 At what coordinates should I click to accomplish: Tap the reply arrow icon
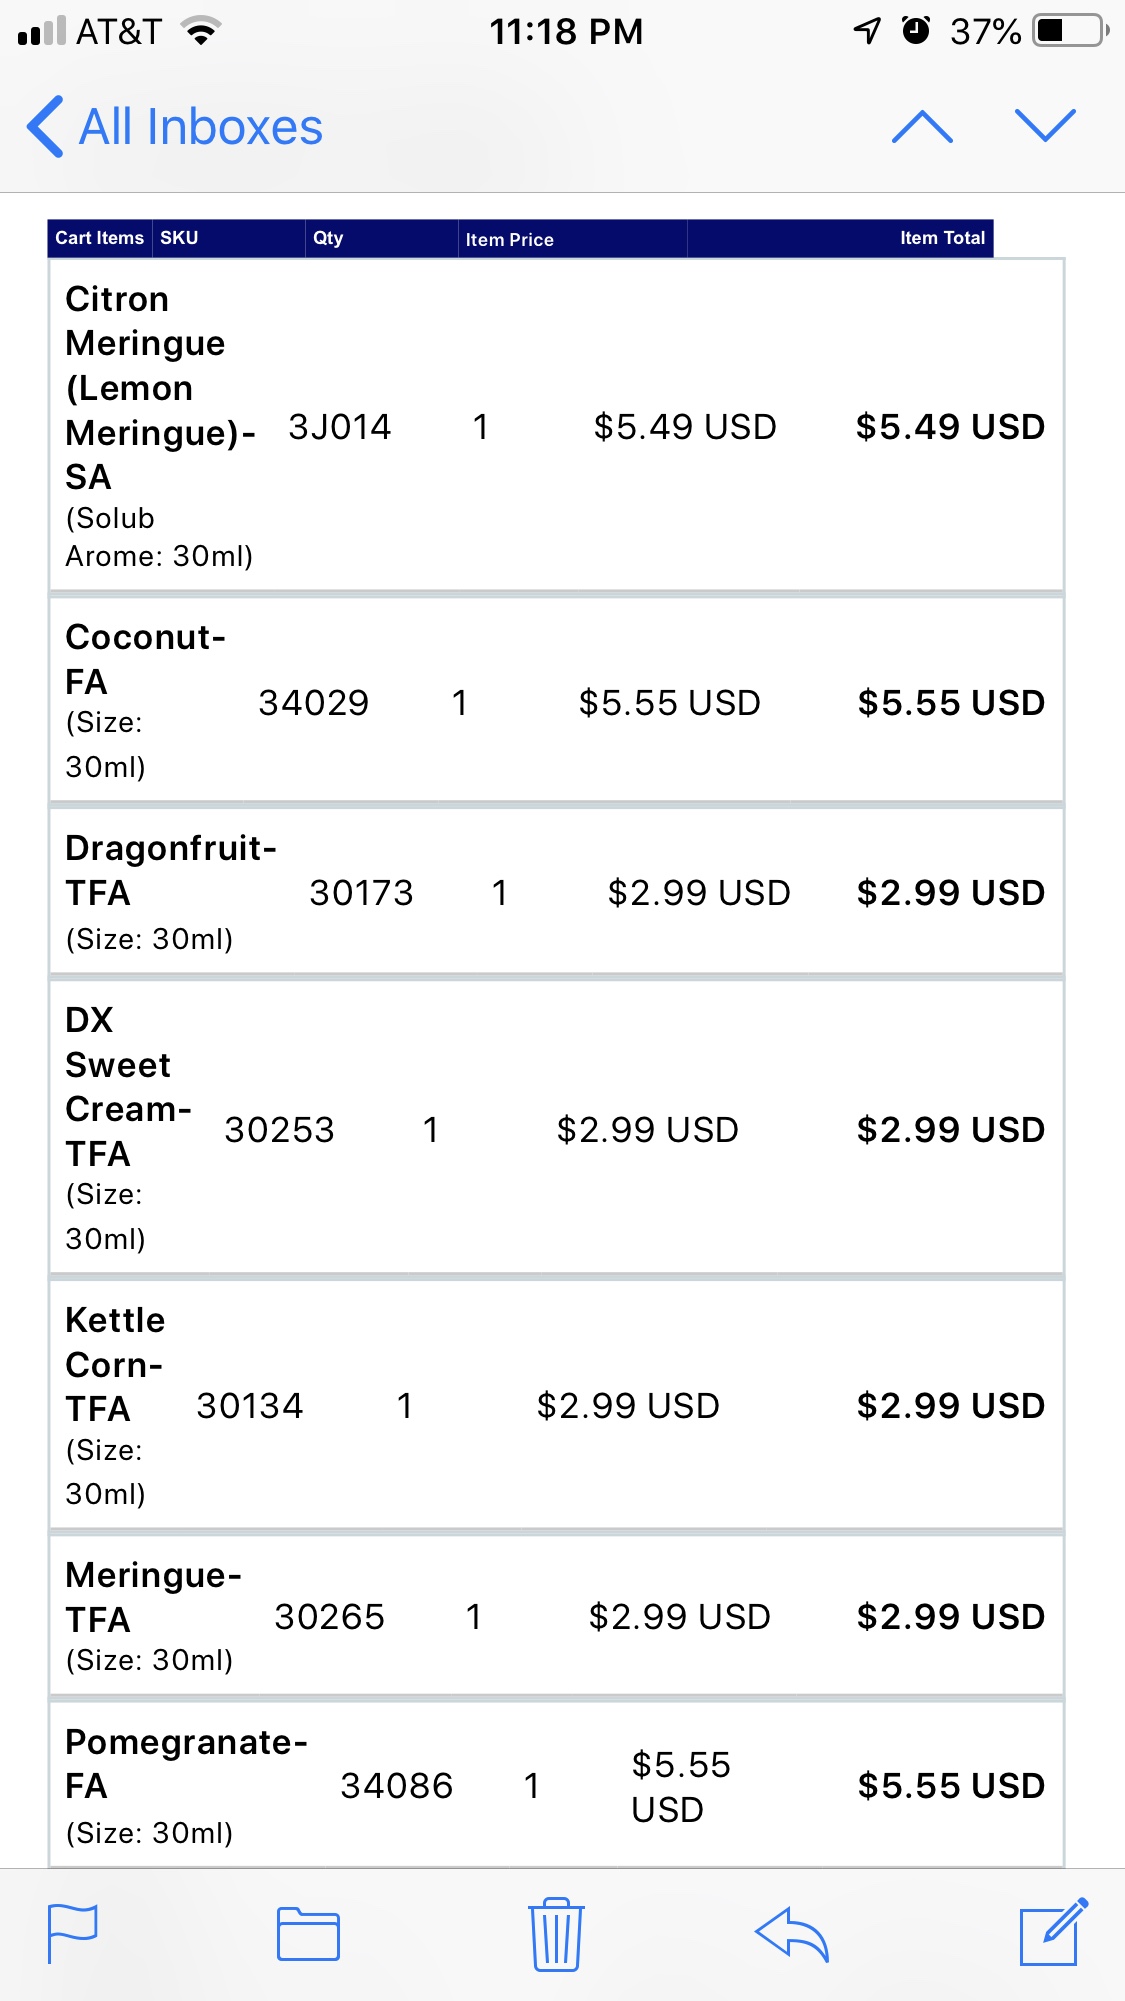(x=792, y=1934)
